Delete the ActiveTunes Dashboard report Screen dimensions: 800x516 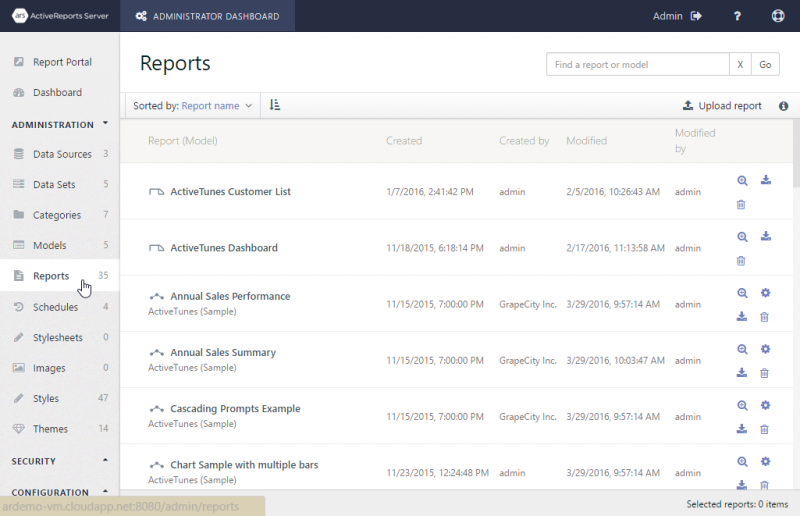[741, 261]
